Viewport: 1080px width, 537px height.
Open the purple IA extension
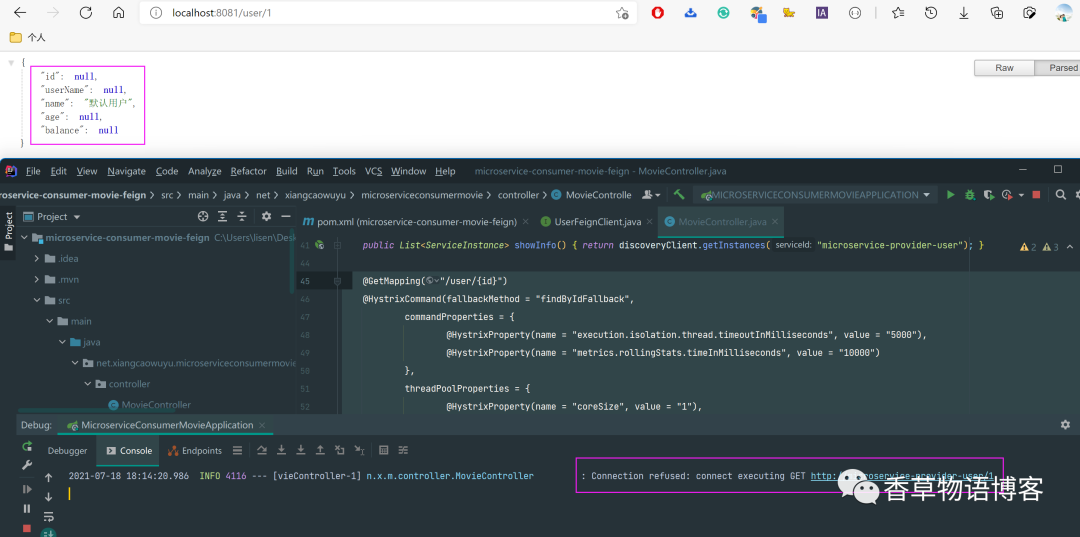[822, 12]
